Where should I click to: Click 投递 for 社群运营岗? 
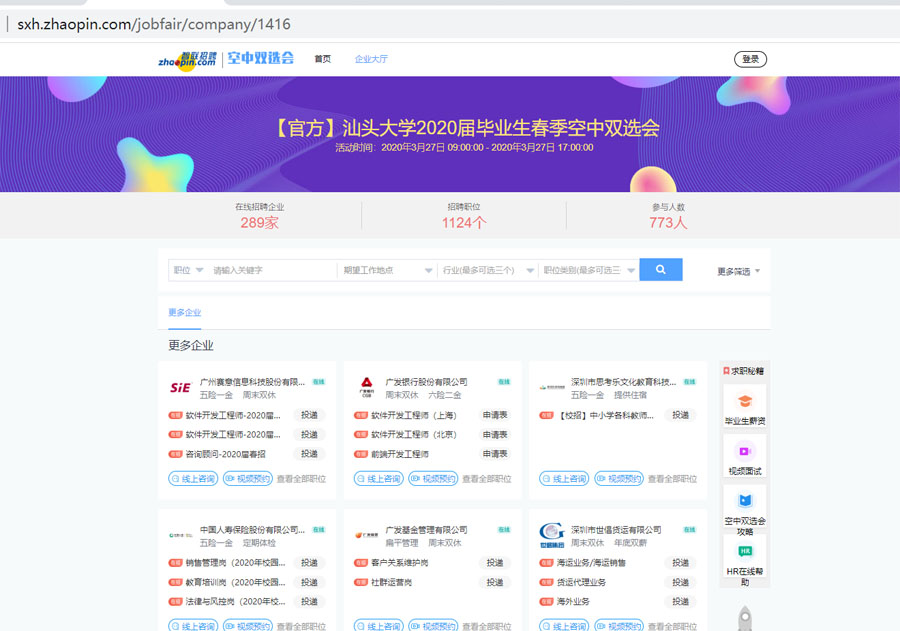(x=495, y=582)
